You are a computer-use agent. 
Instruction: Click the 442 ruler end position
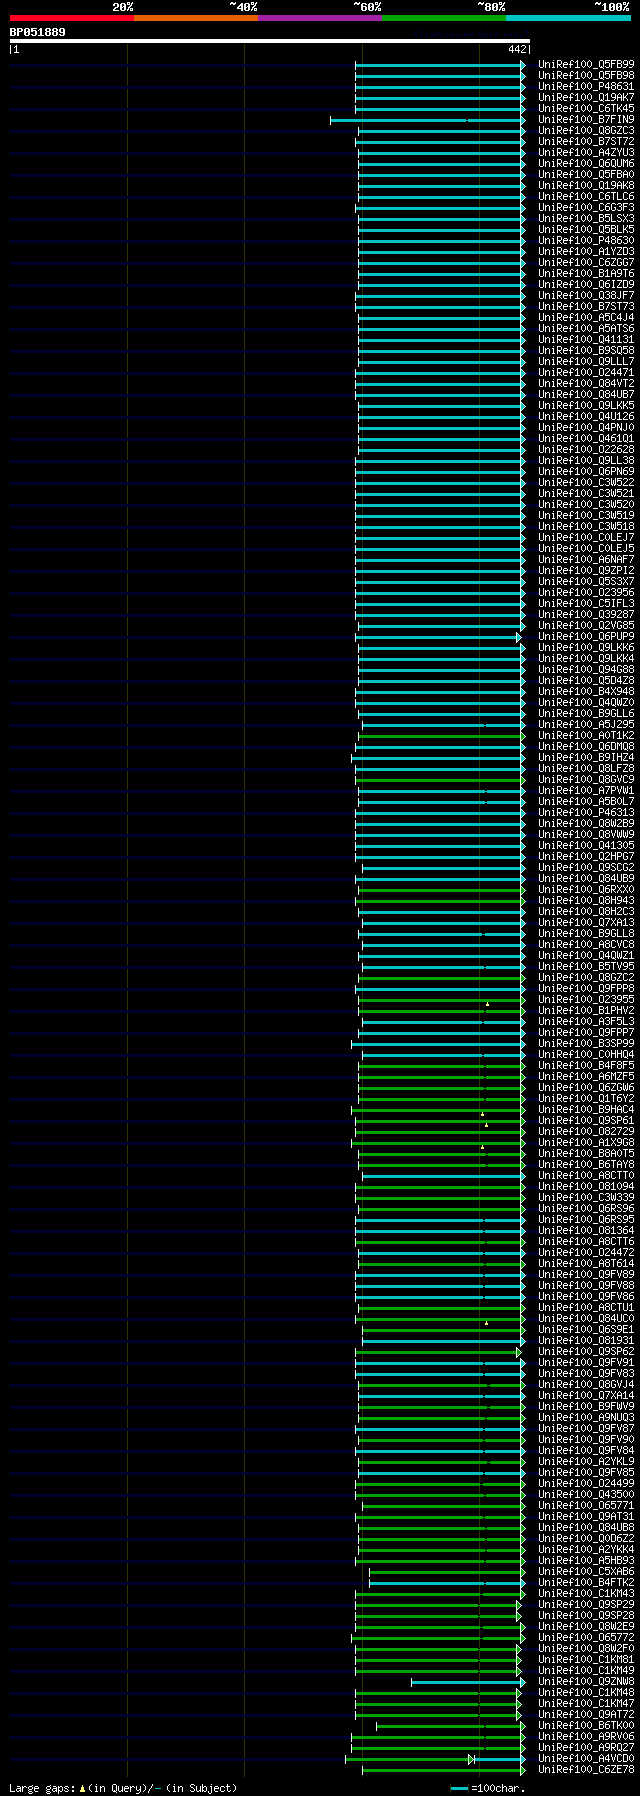click(517, 49)
